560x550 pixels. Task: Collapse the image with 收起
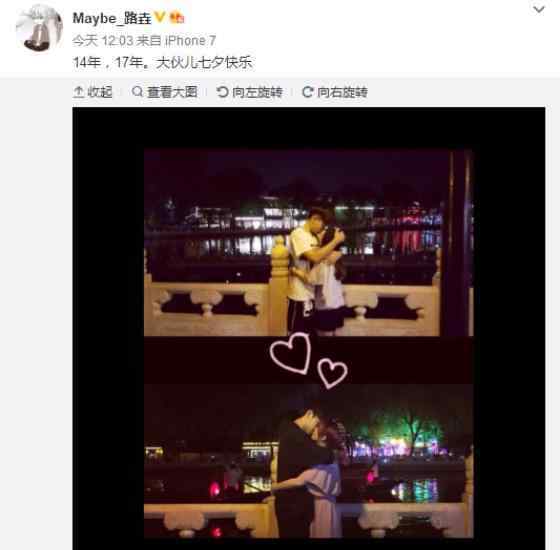point(93,92)
